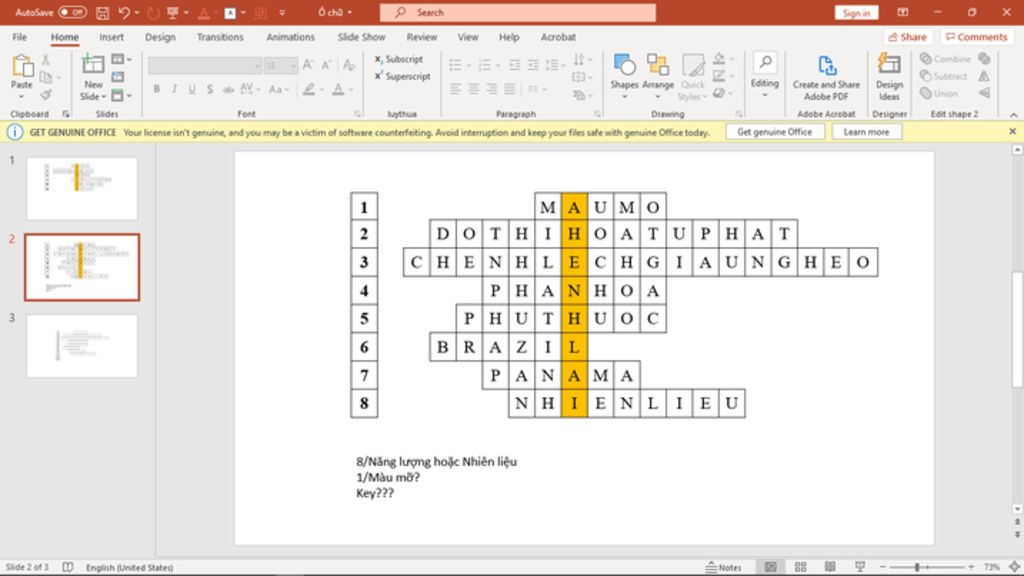Go to the Slide Show tab
This screenshot has height=576, width=1024.
[x=361, y=37]
